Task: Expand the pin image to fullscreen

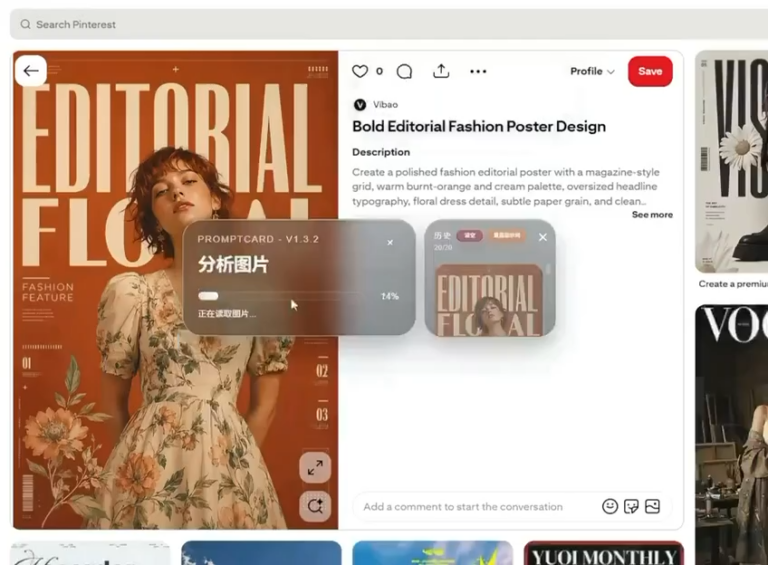Action: coord(315,468)
